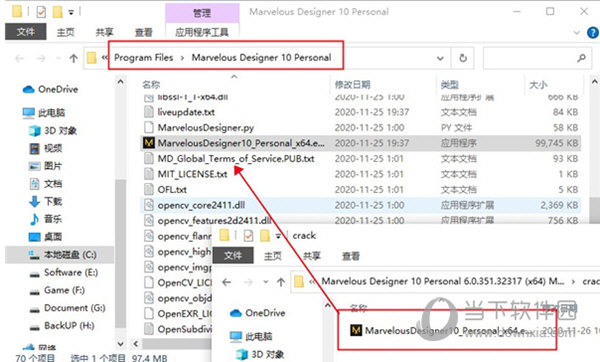Sort by the 大小 column header
This screenshot has width=600, height=362.
pos(538,85)
